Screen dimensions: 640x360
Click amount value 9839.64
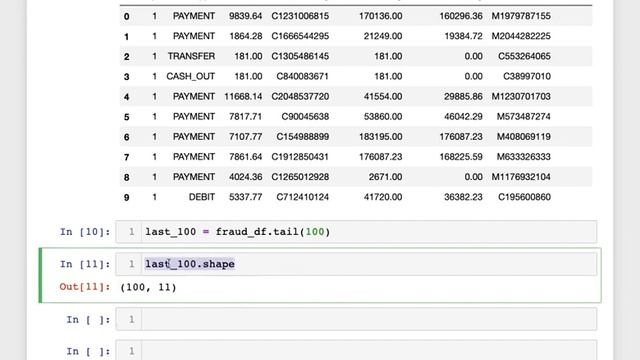coord(245,16)
